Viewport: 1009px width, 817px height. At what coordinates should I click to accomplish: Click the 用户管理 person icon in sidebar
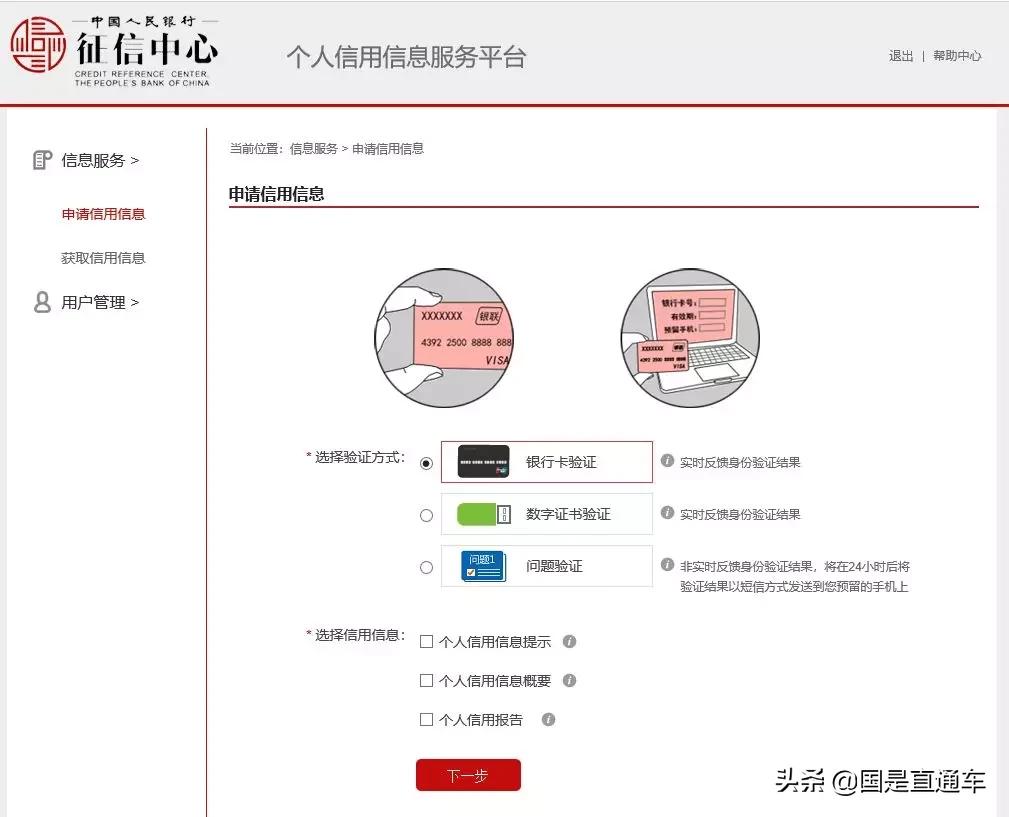pyautogui.click(x=40, y=302)
